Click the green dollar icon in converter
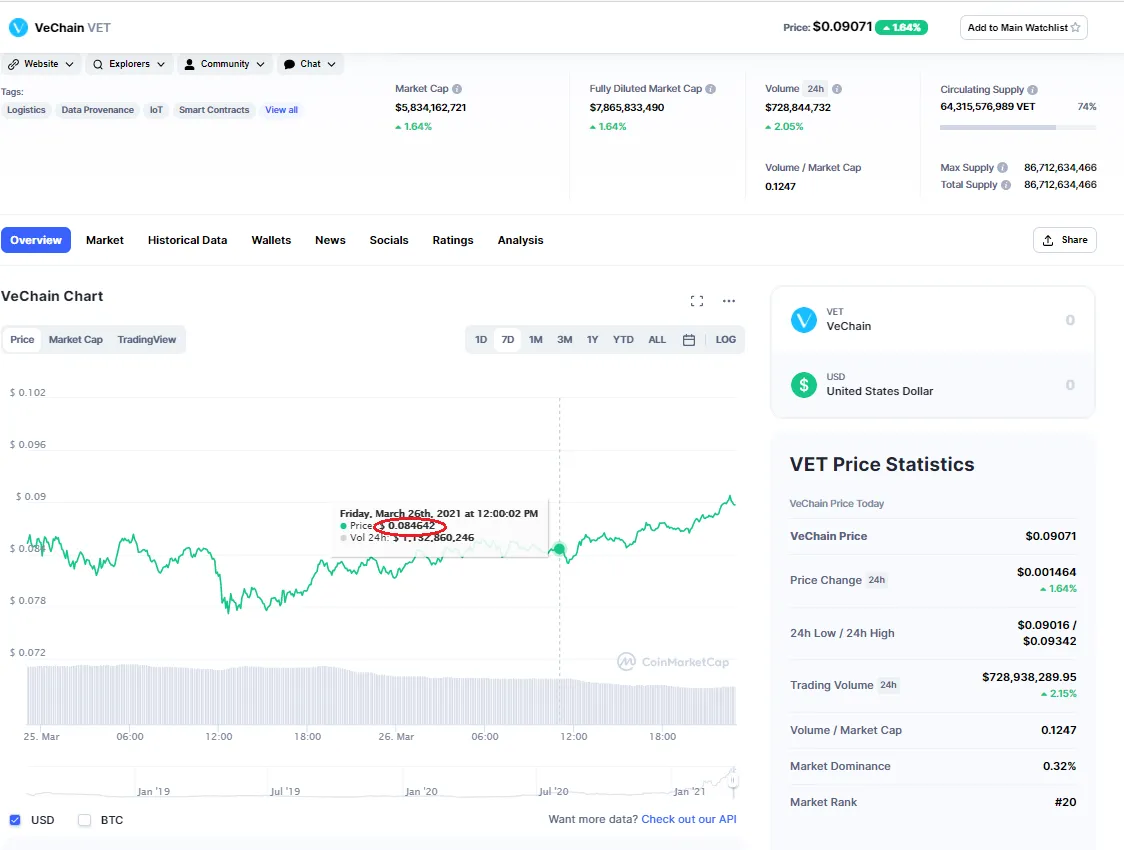The height and width of the screenshot is (850, 1124). click(804, 385)
